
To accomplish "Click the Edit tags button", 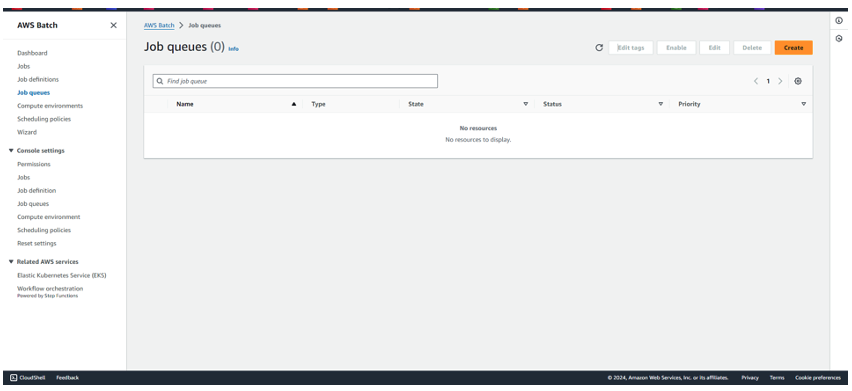I will pos(631,48).
